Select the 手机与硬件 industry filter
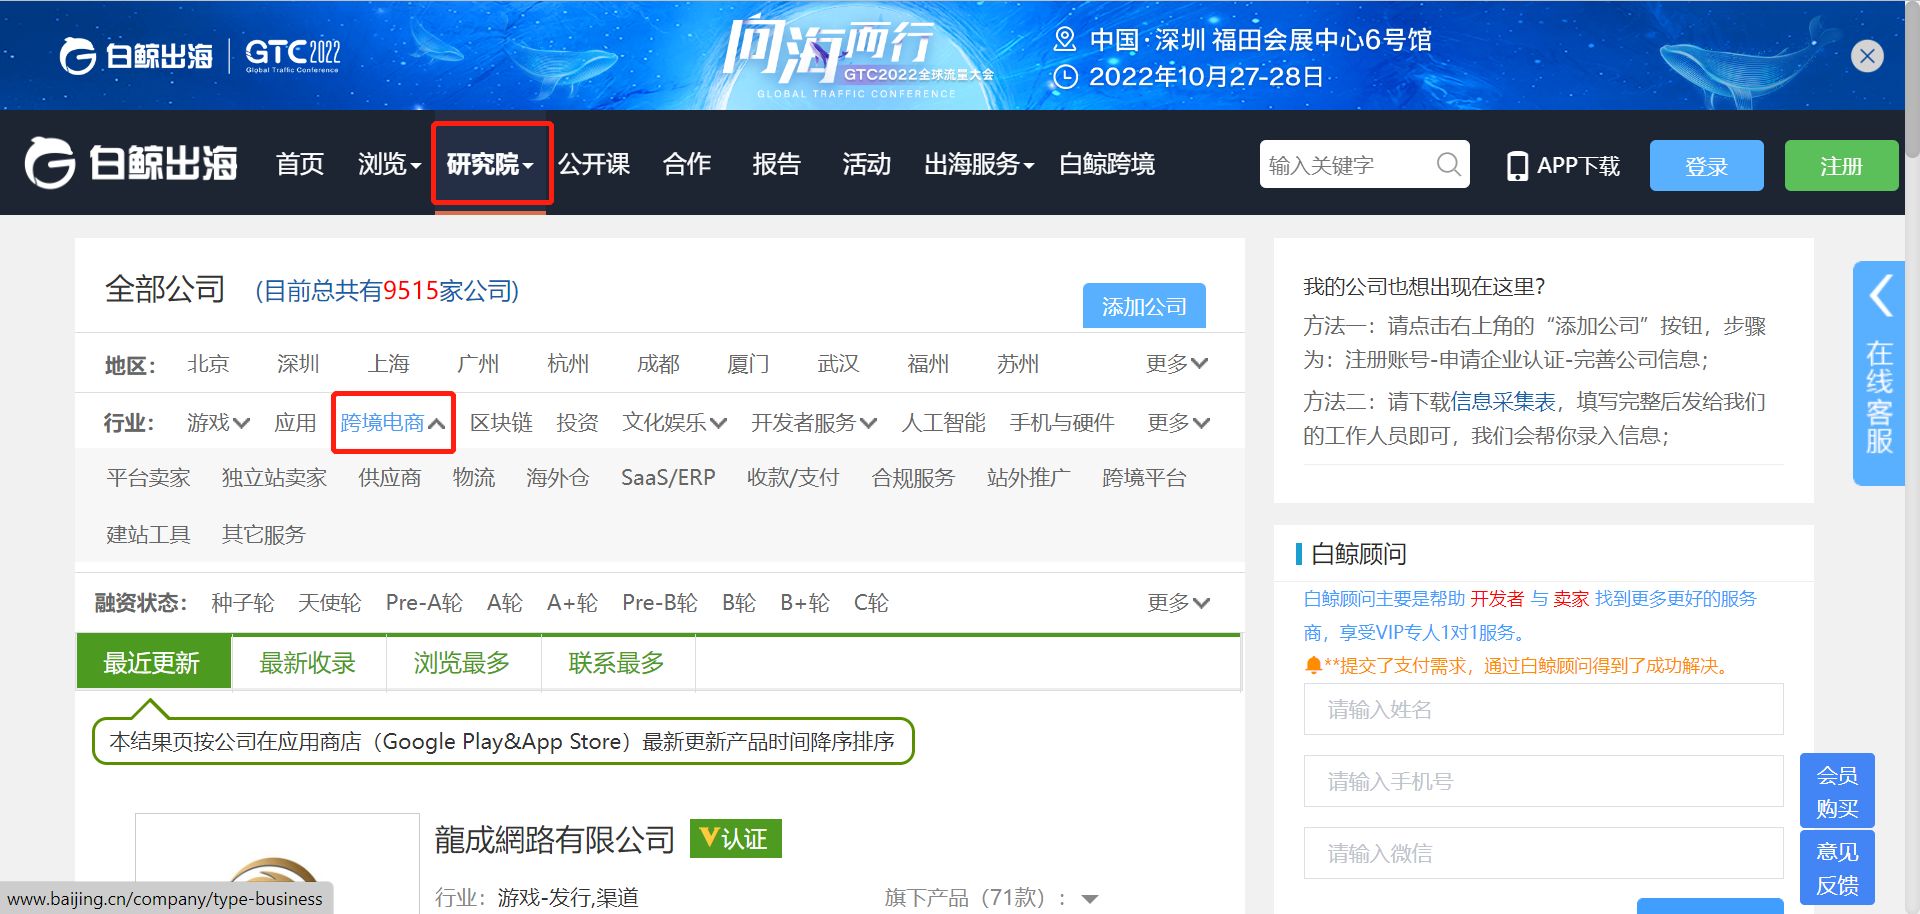 click(1062, 423)
